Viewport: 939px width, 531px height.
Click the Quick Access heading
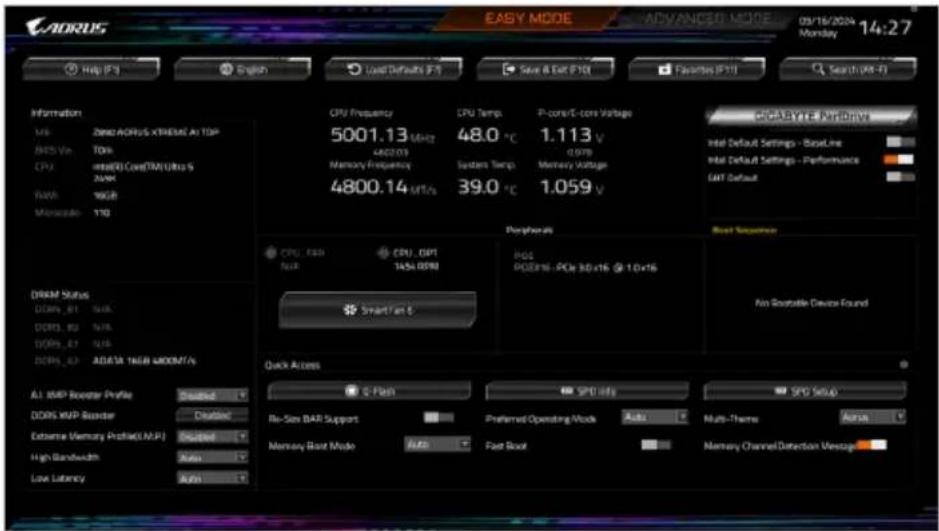click(x=292, y=365)
